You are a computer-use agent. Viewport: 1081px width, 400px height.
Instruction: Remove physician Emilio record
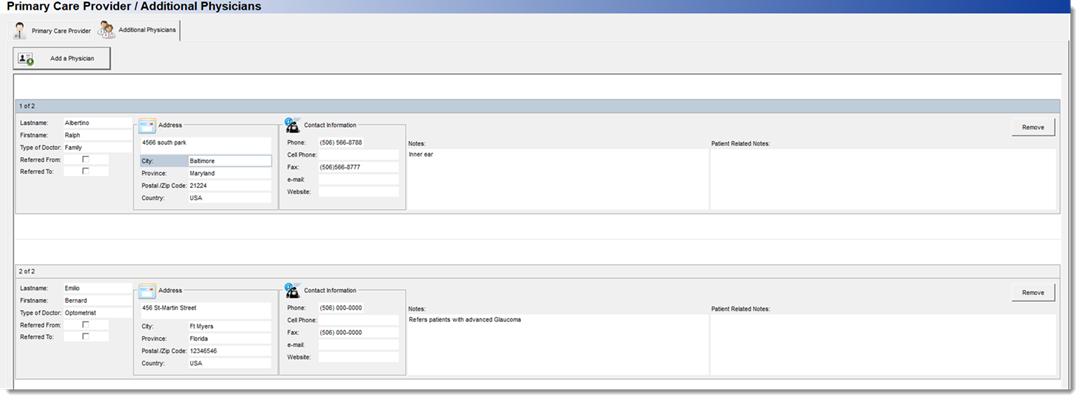pyautogui.click(x=1033, y=293)
